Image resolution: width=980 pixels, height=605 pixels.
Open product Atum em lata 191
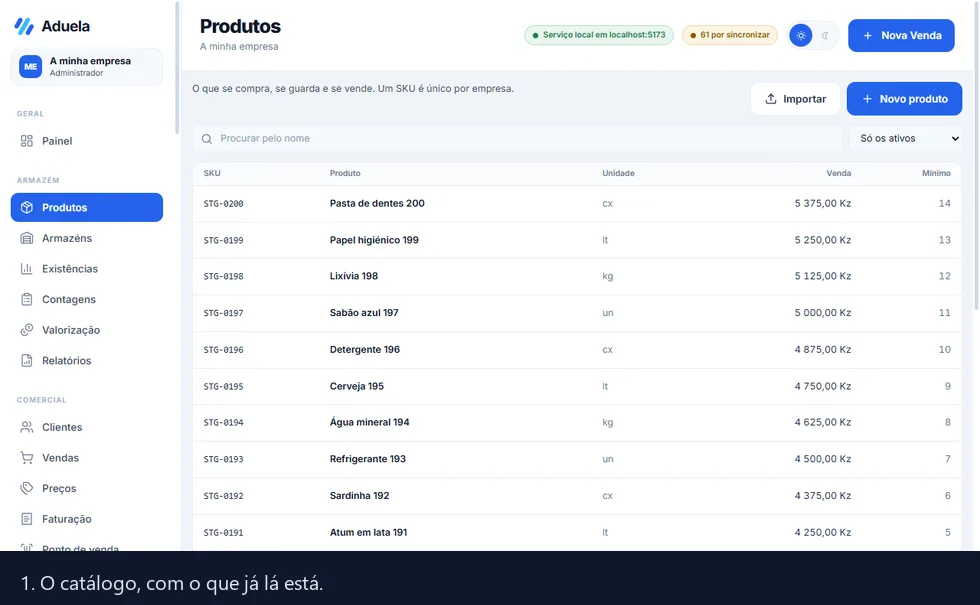[368, 532]
